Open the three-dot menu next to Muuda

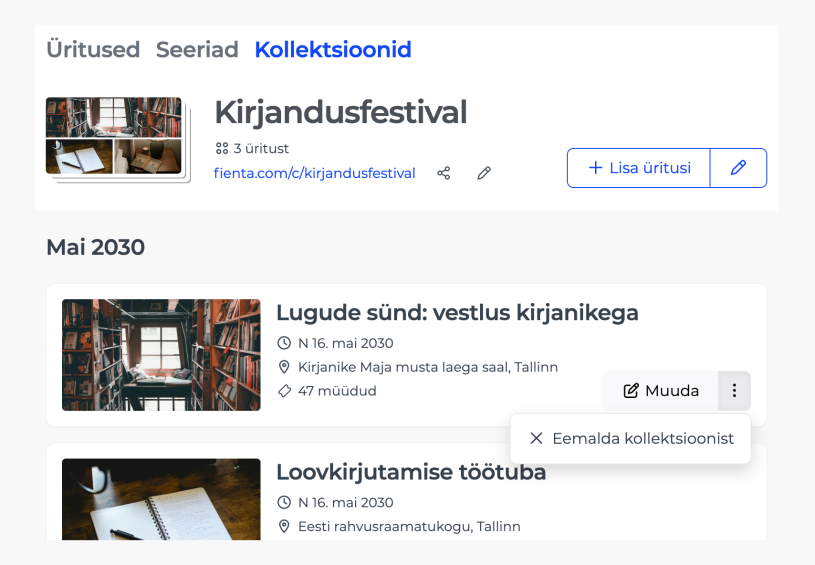[734, 390]
